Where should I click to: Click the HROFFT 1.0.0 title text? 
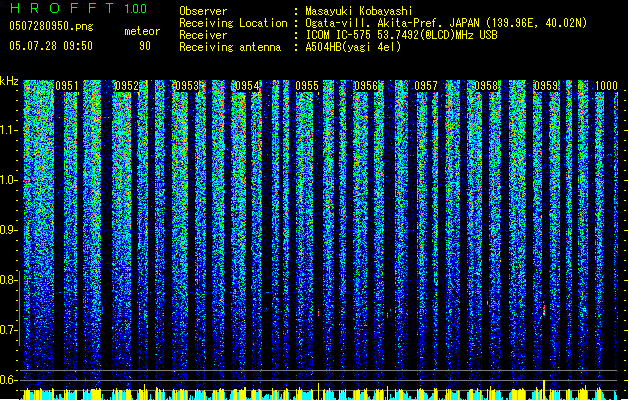click(78, 8)
